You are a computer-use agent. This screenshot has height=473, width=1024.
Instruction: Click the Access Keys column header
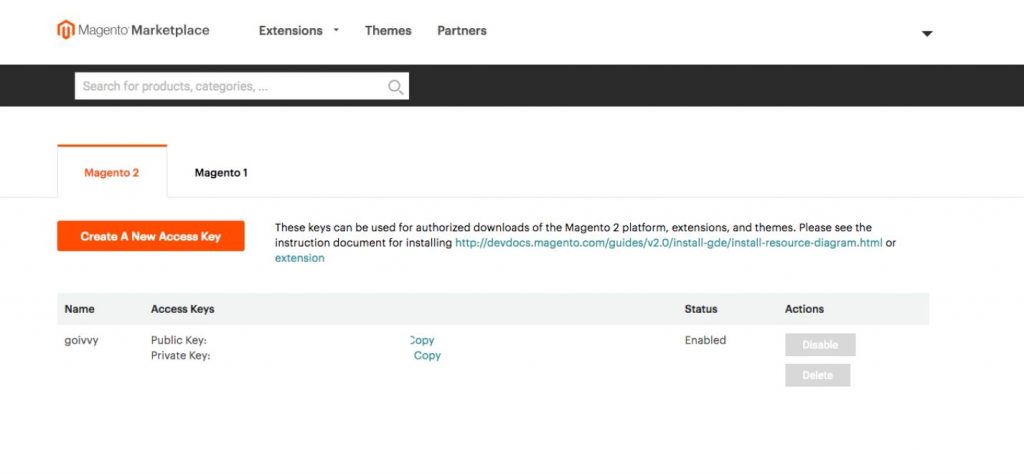(182, 309)
